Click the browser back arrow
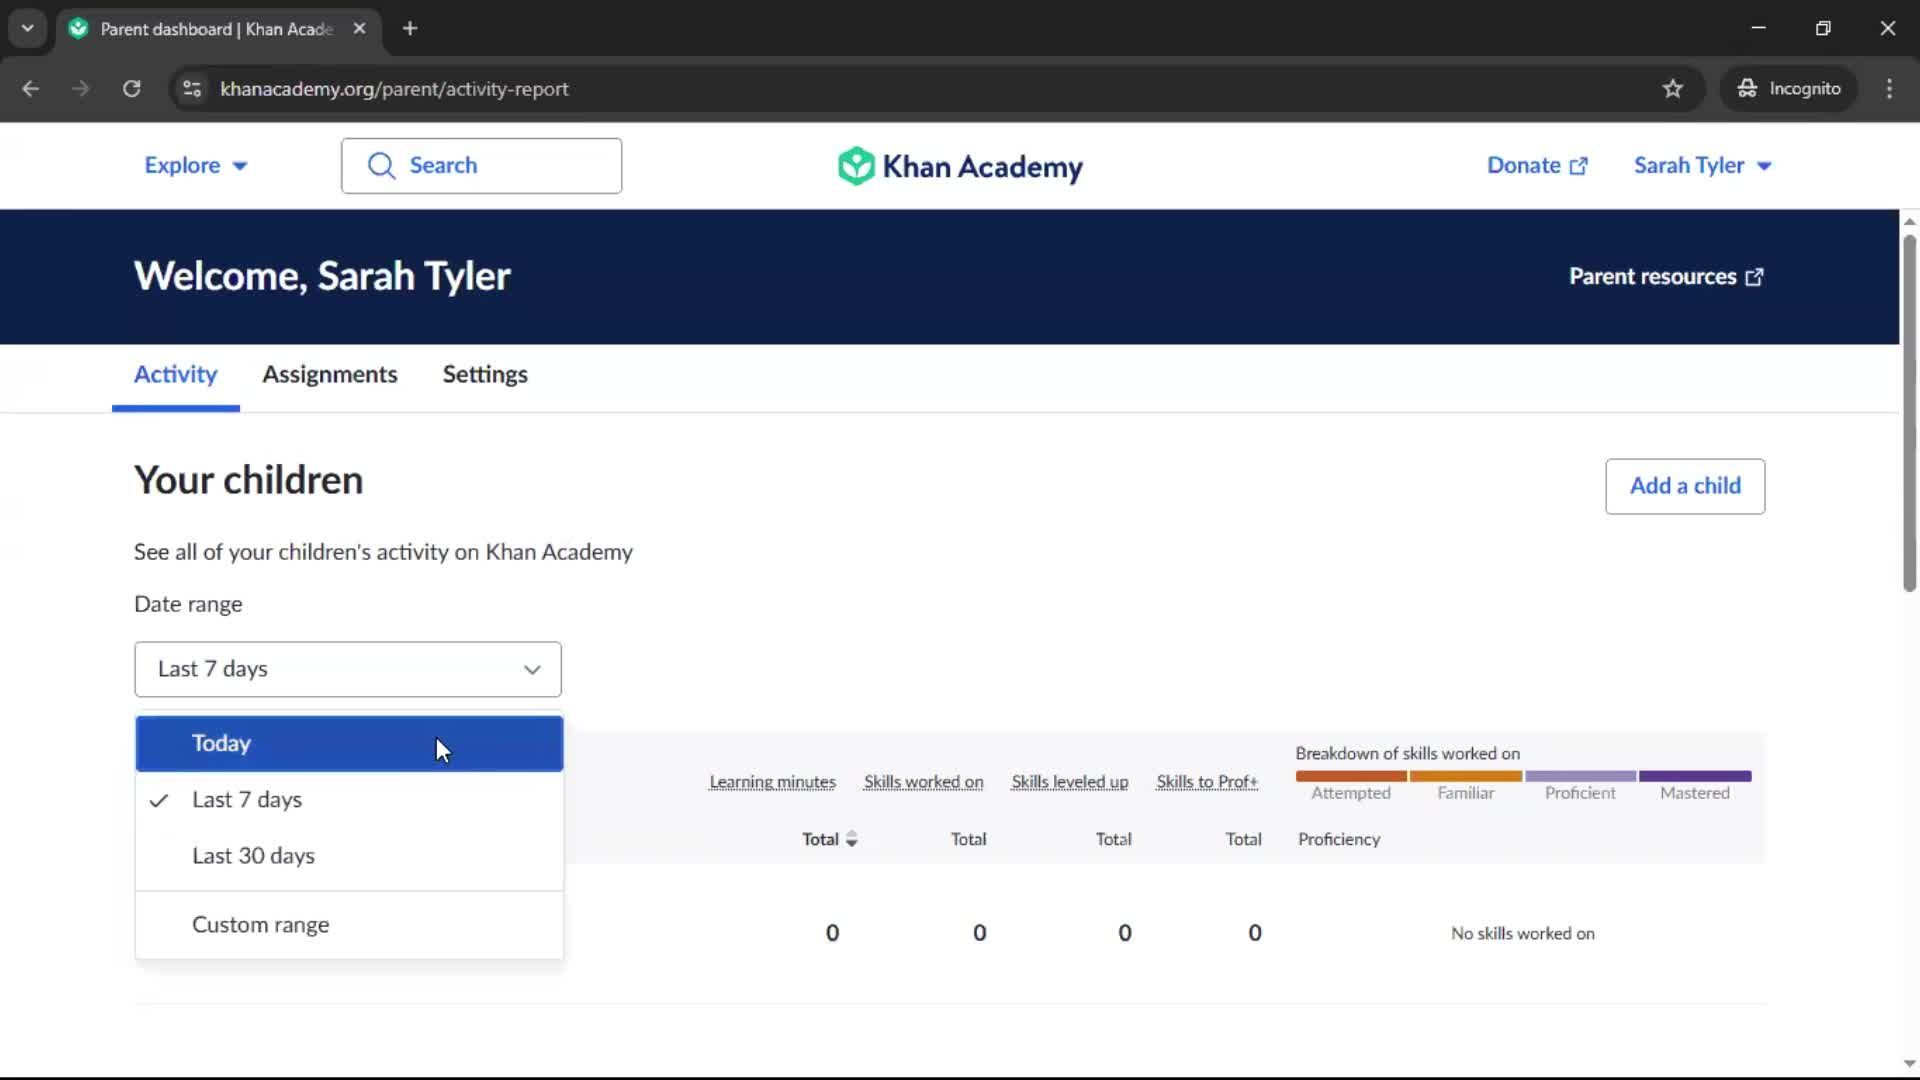The height and width of the screenshot is (1080, 1920). (30, 88)
